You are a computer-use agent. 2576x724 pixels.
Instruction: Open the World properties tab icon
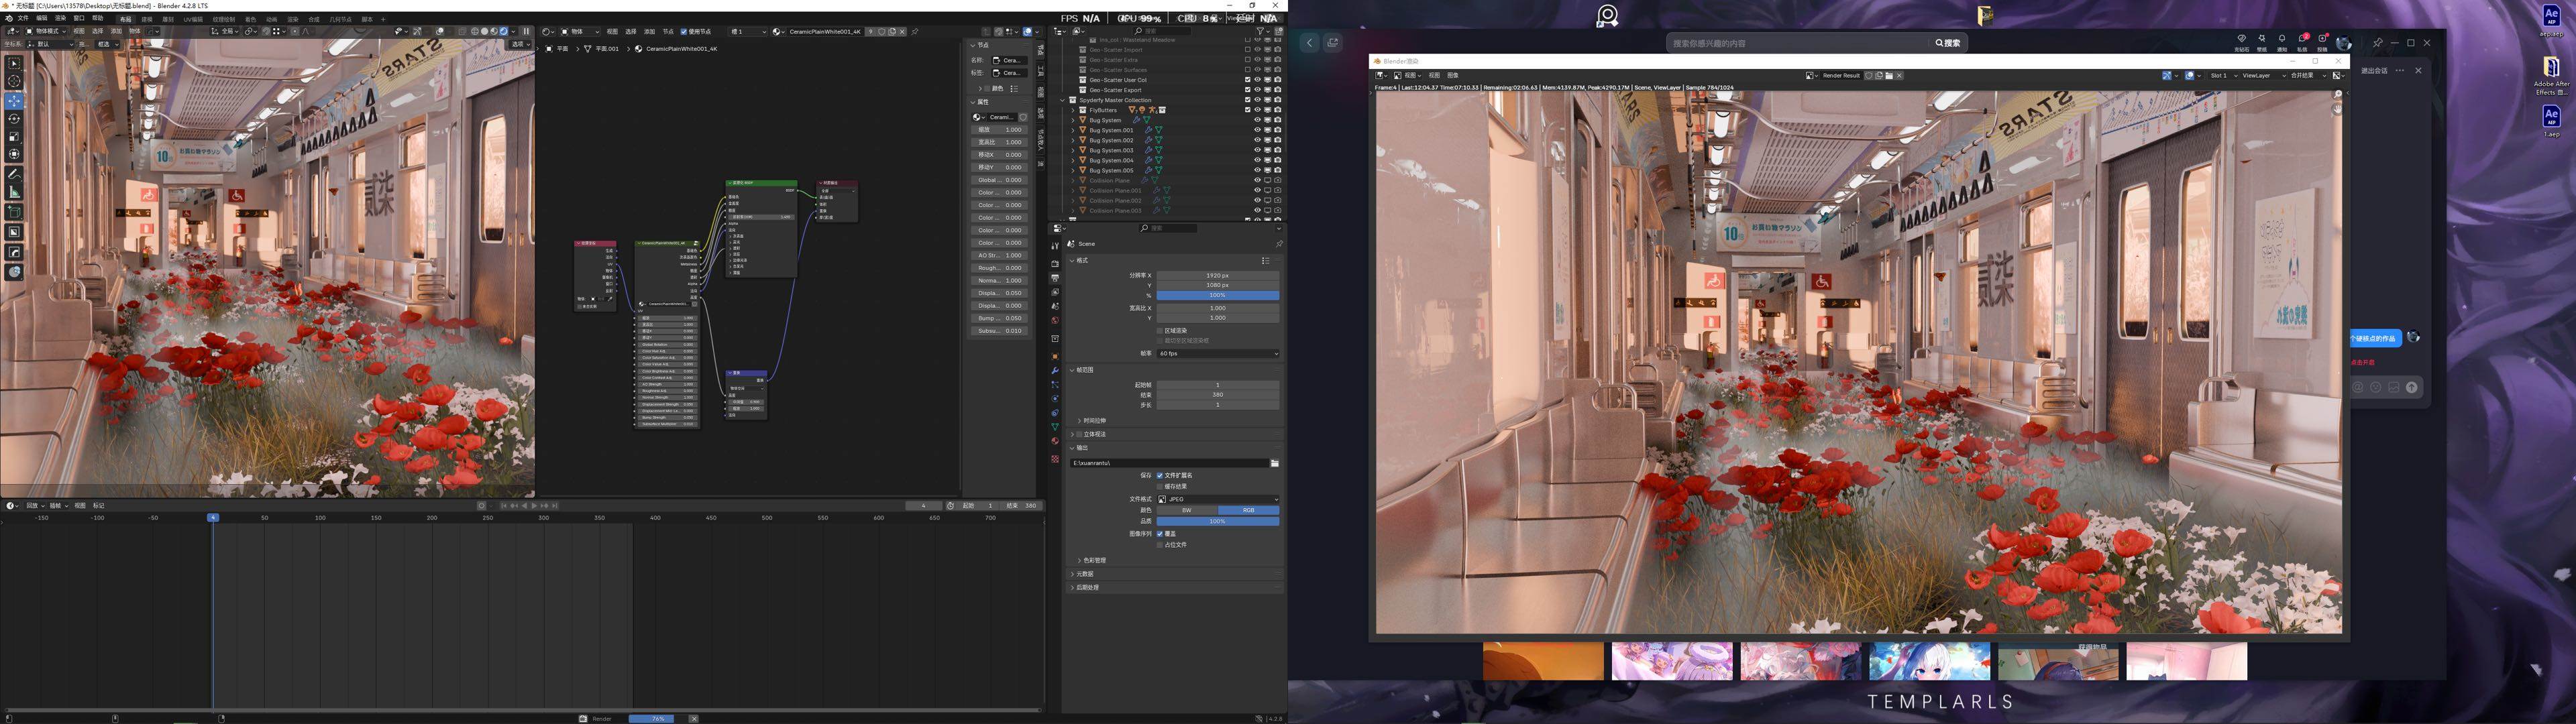[x=1055, y=320]
